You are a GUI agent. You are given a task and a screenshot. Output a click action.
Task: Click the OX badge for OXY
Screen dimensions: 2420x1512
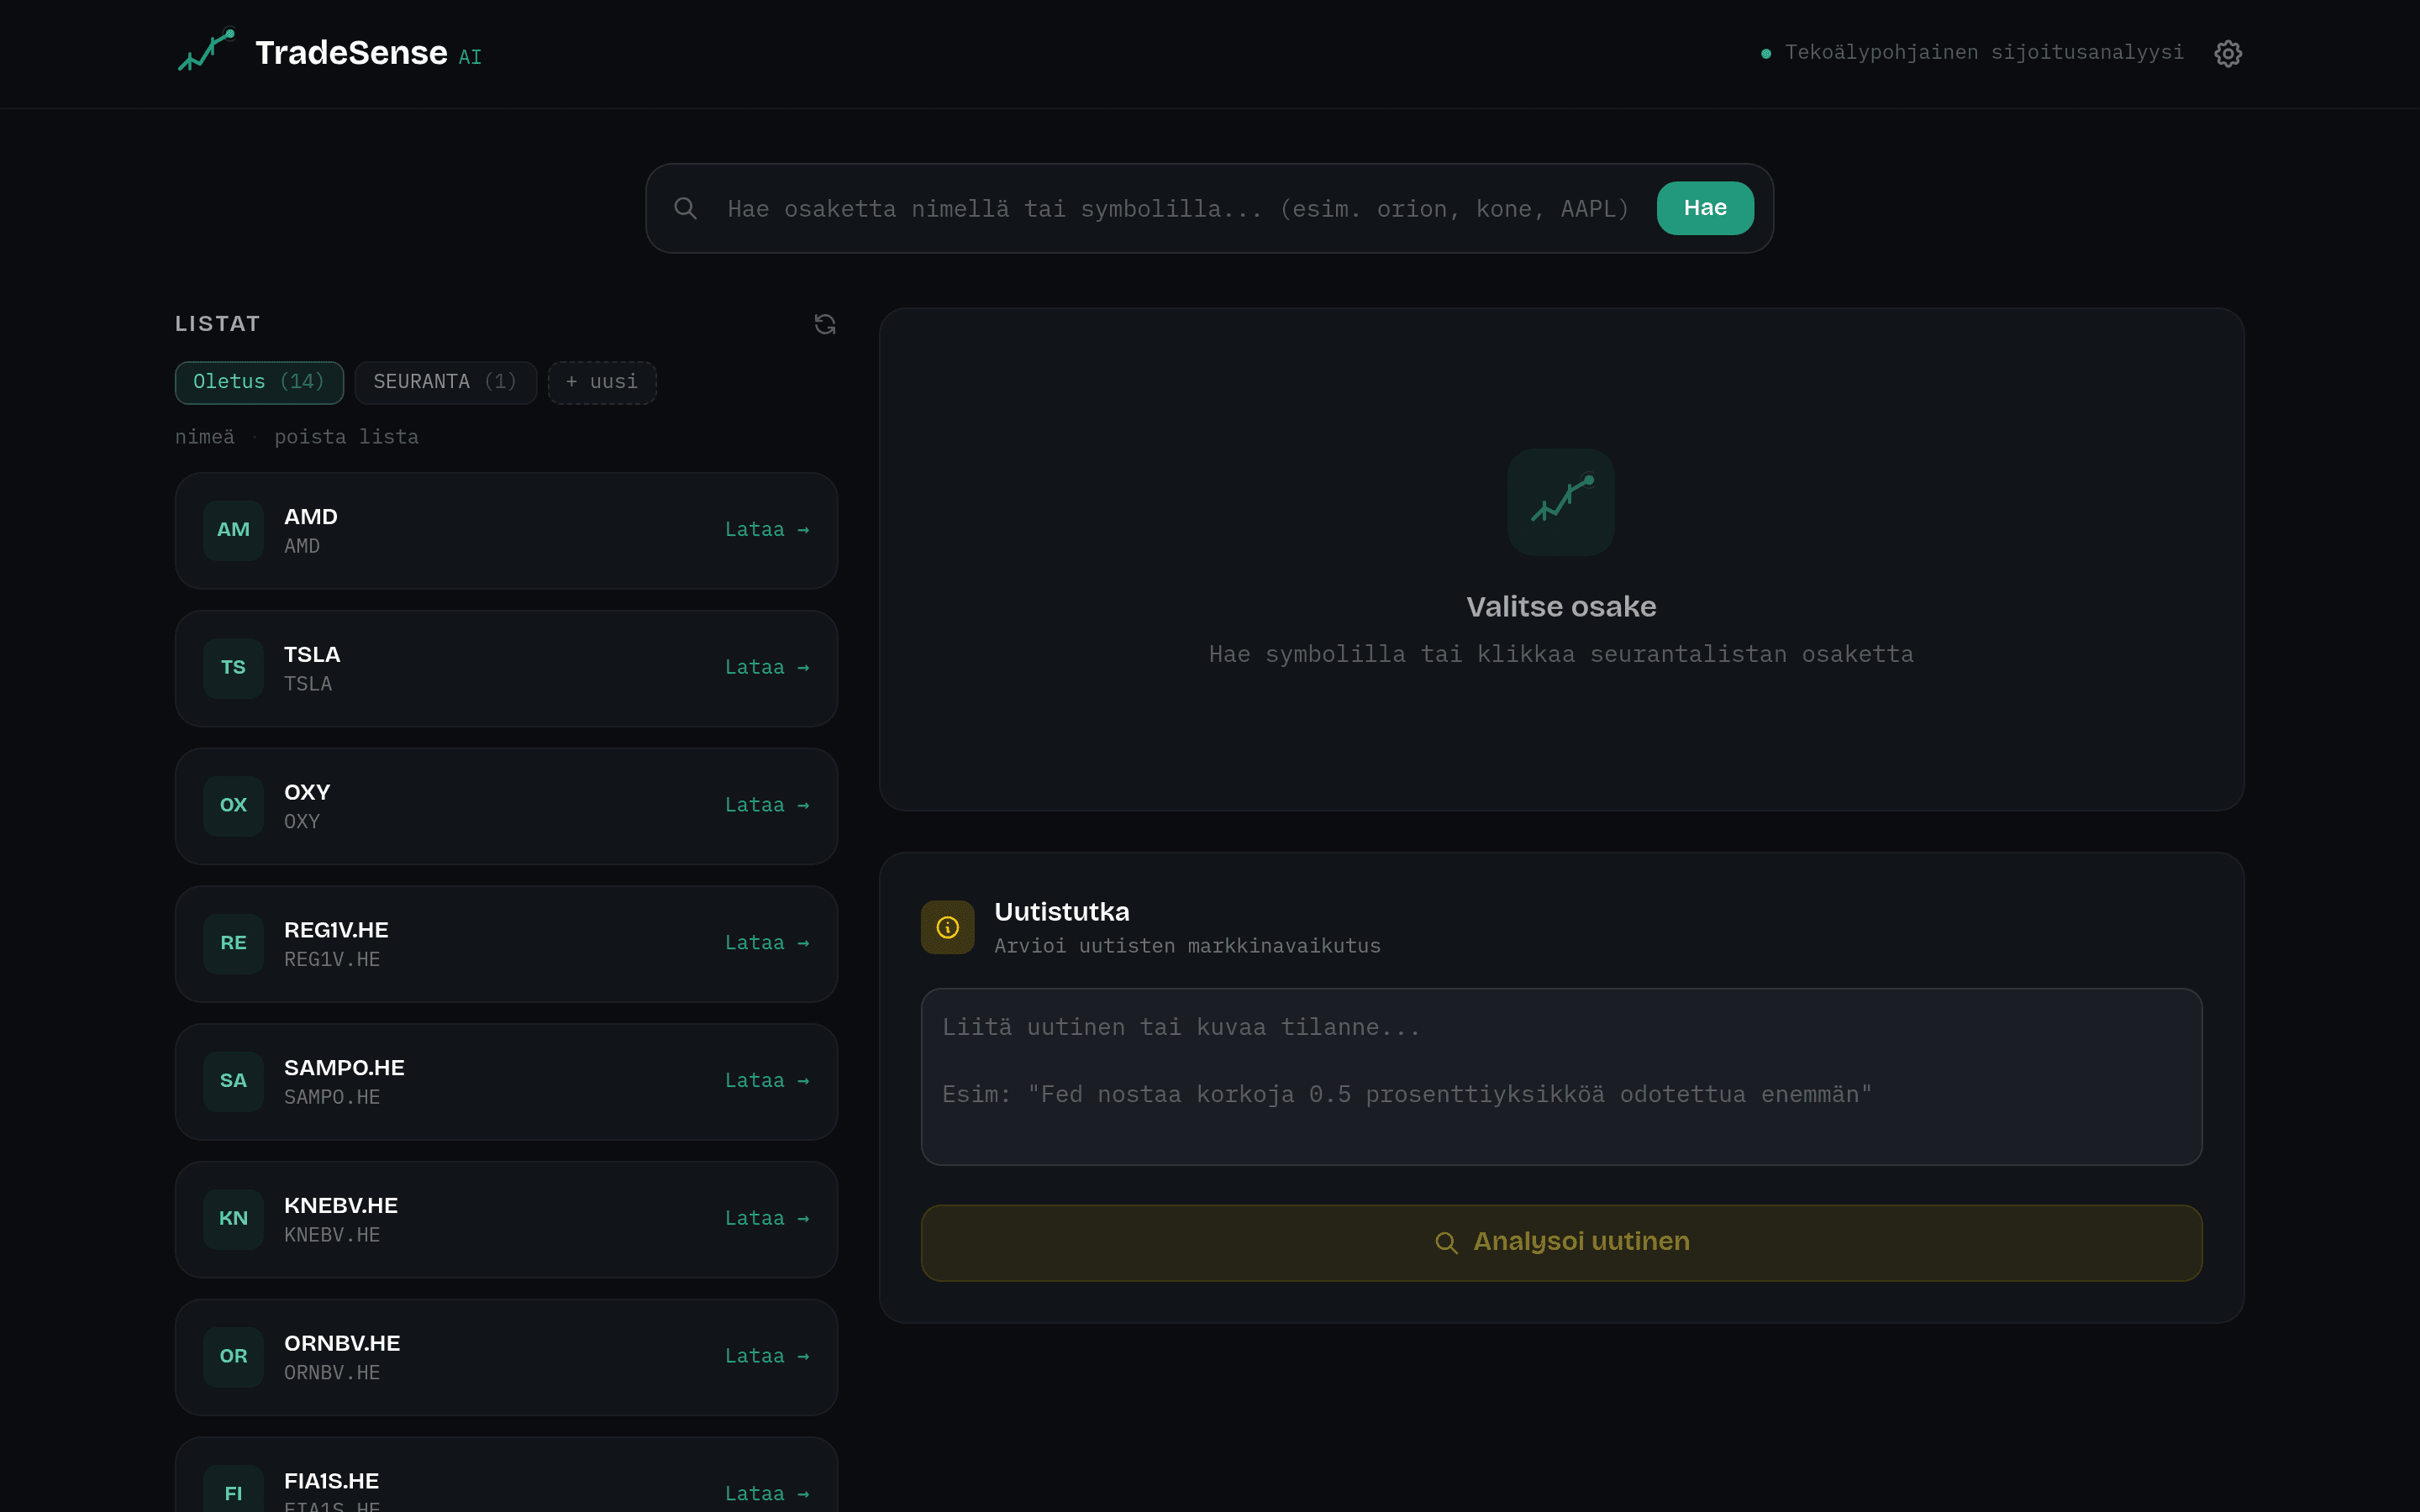click(x=233, y=806)
